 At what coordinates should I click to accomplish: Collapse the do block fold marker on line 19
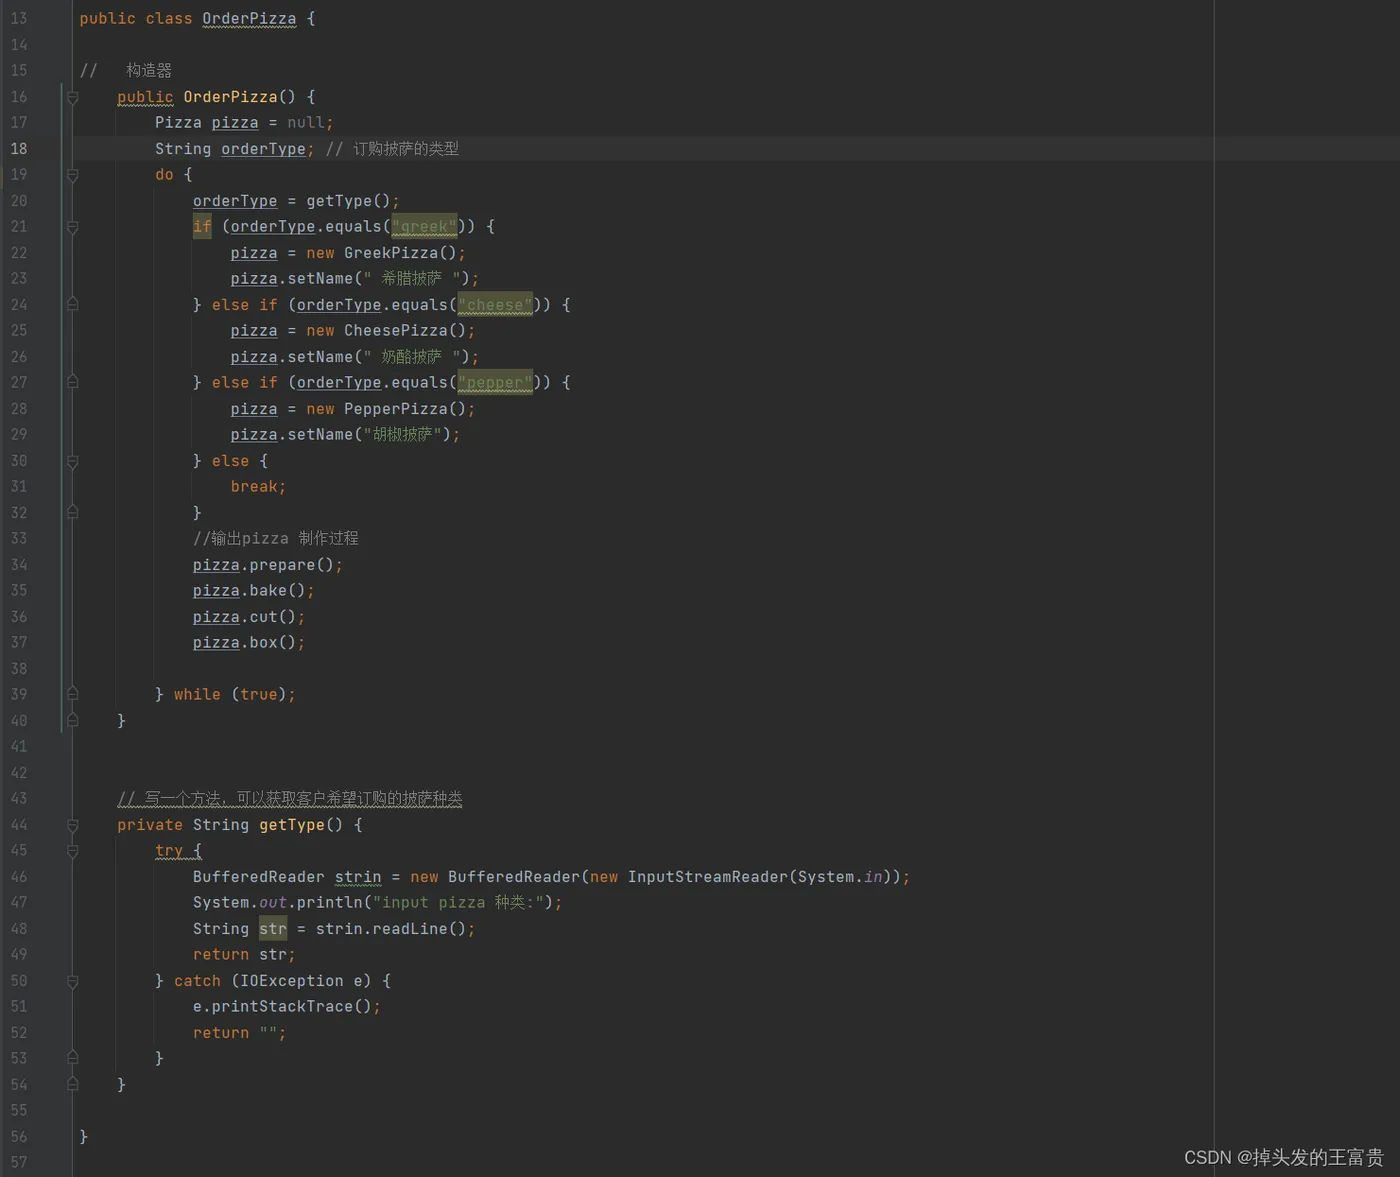point(72,175)
